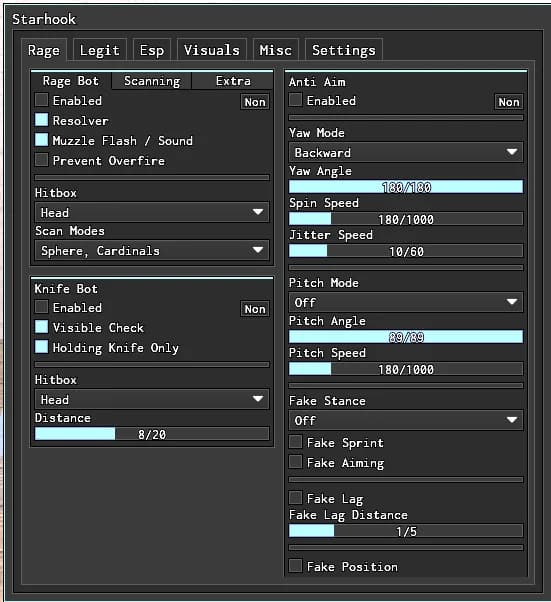Image resolution: width=551 pixels, height=602 pixels.
Task: Toggle Muzzle Flash / Sound checkbox
Action: 41,140
